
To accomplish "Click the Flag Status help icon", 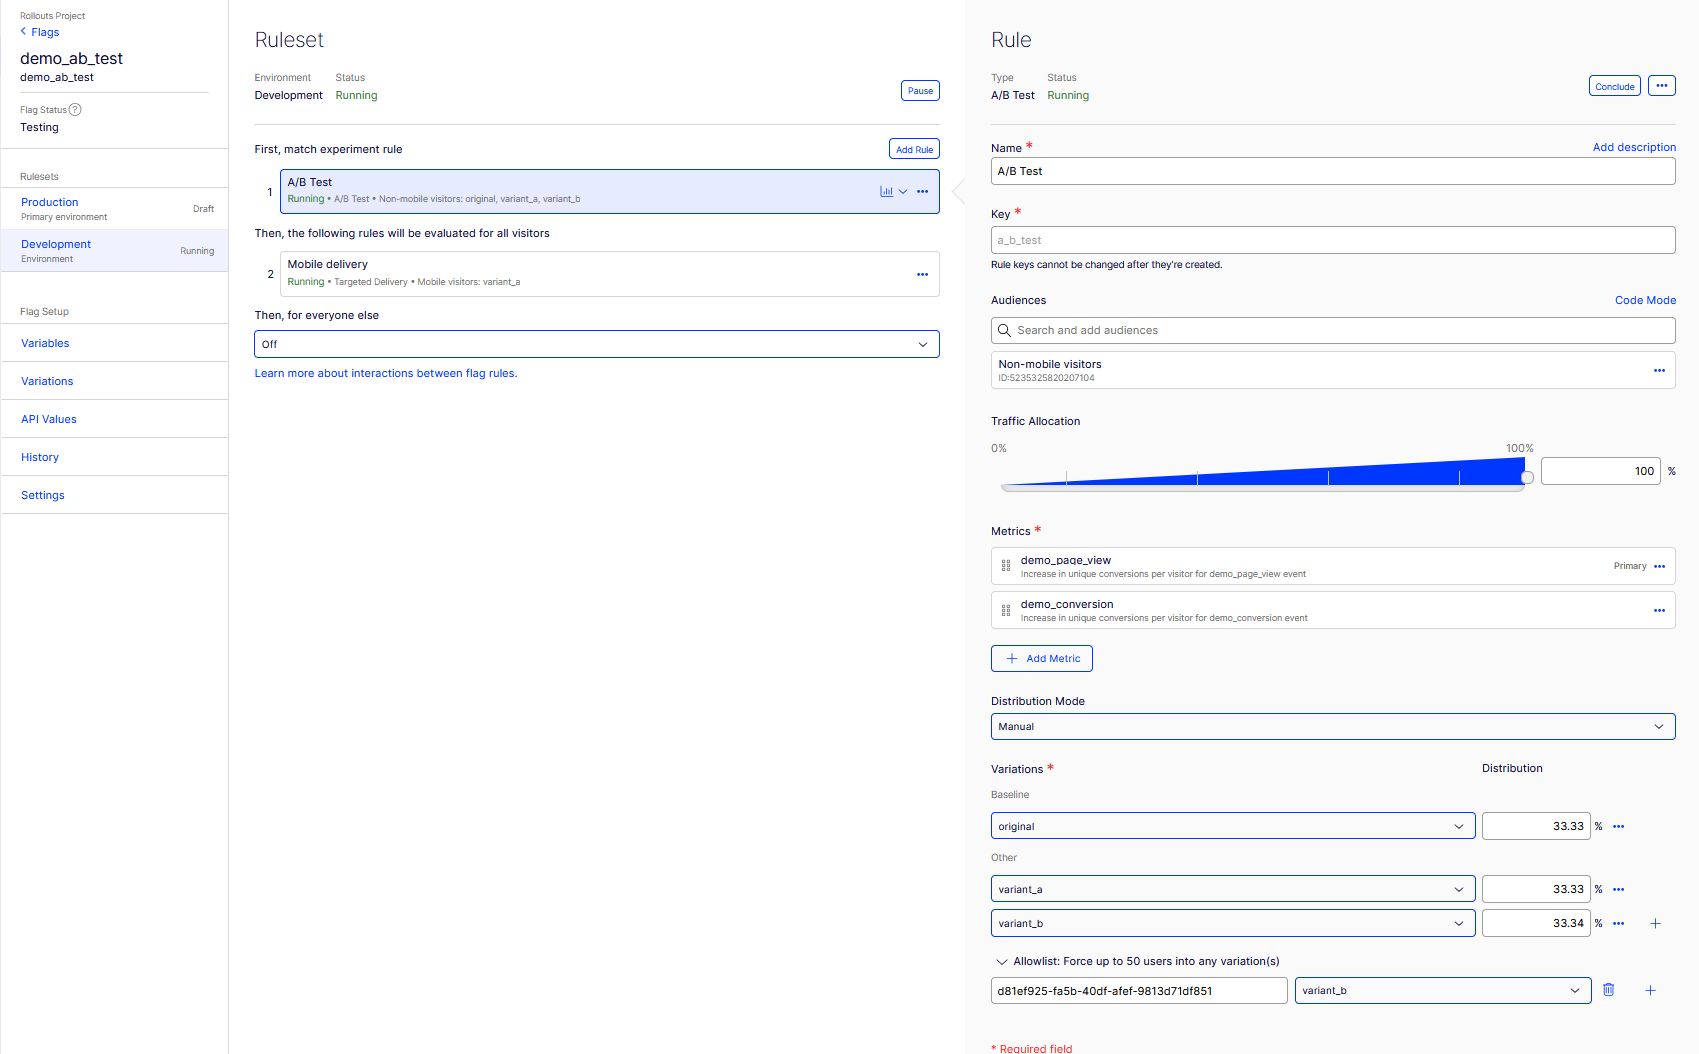I will pos(75,110).
